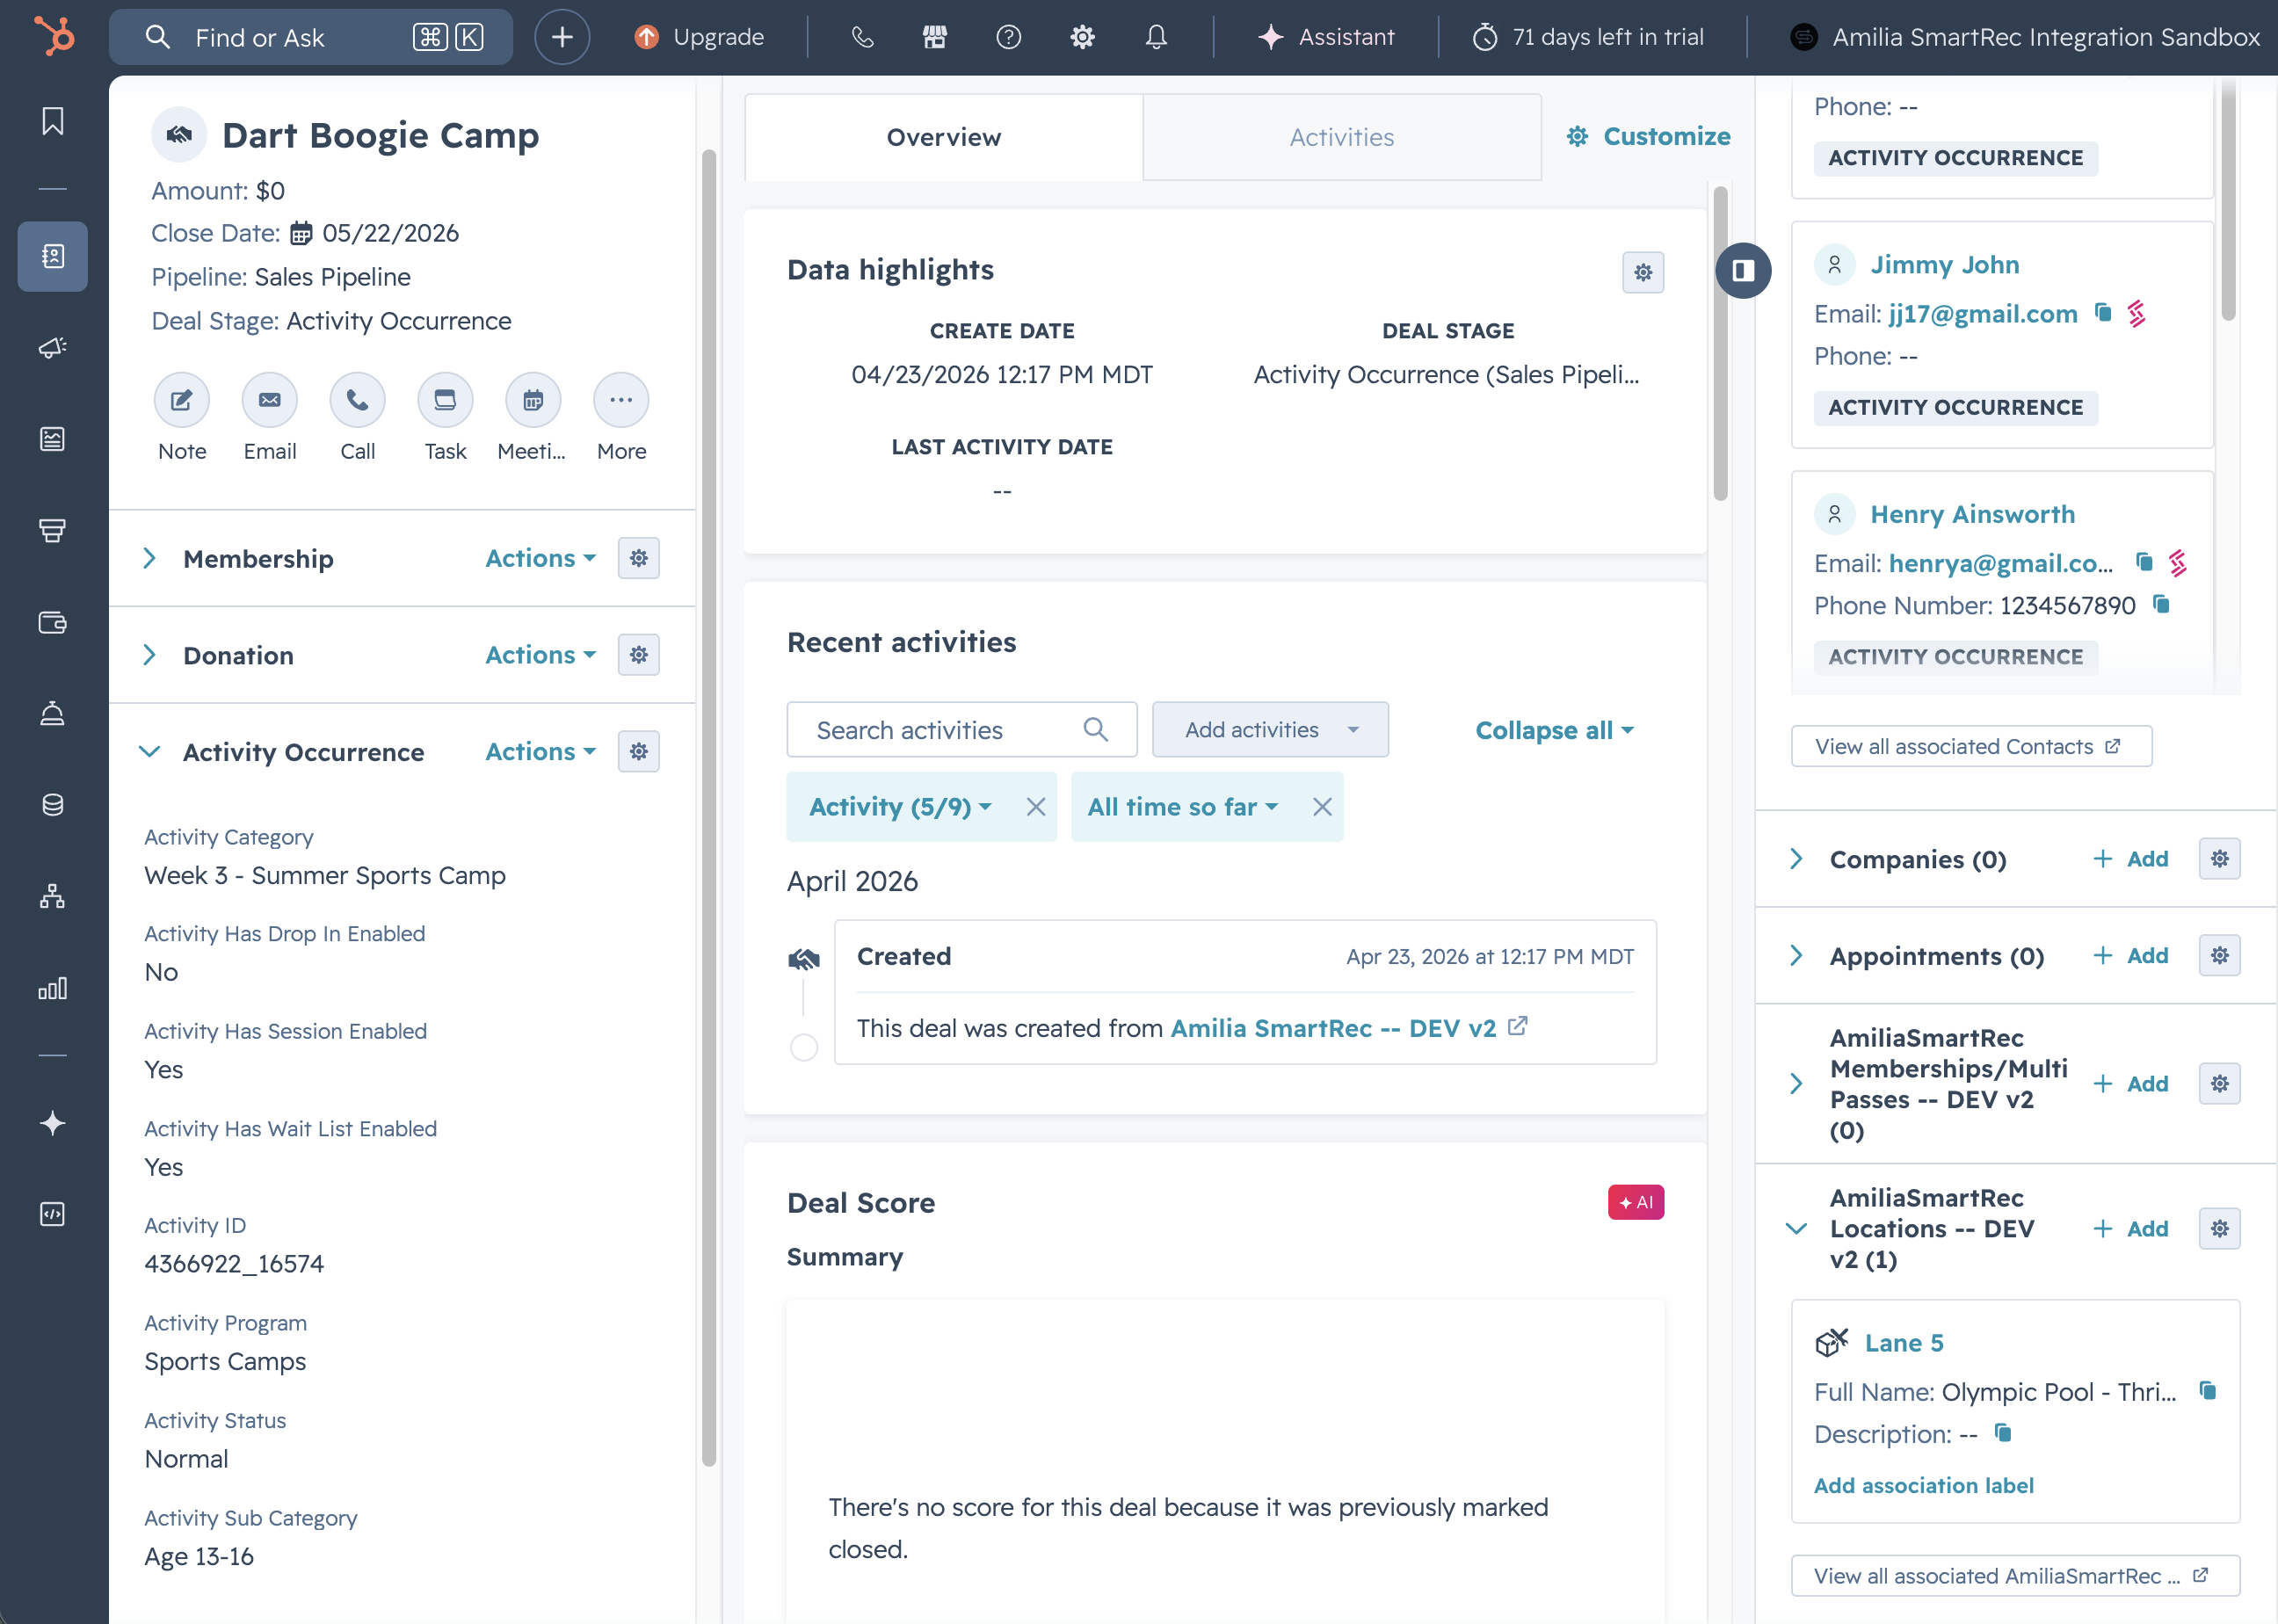Image resolution: width=2278 pixels, height=1624 pixels.
Task: Open Add activities dropdown
Action: point(1270,730)
